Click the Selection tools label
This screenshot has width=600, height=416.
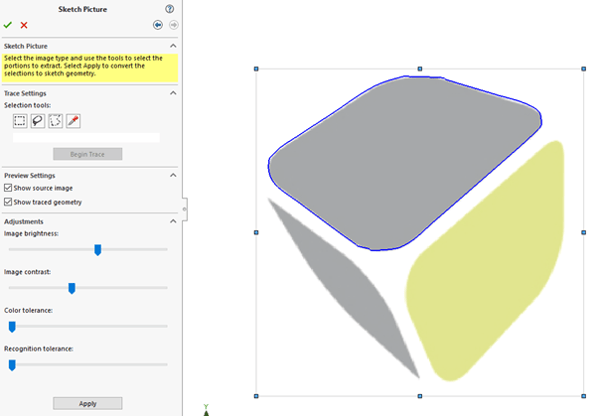click(x=28, y=105)
